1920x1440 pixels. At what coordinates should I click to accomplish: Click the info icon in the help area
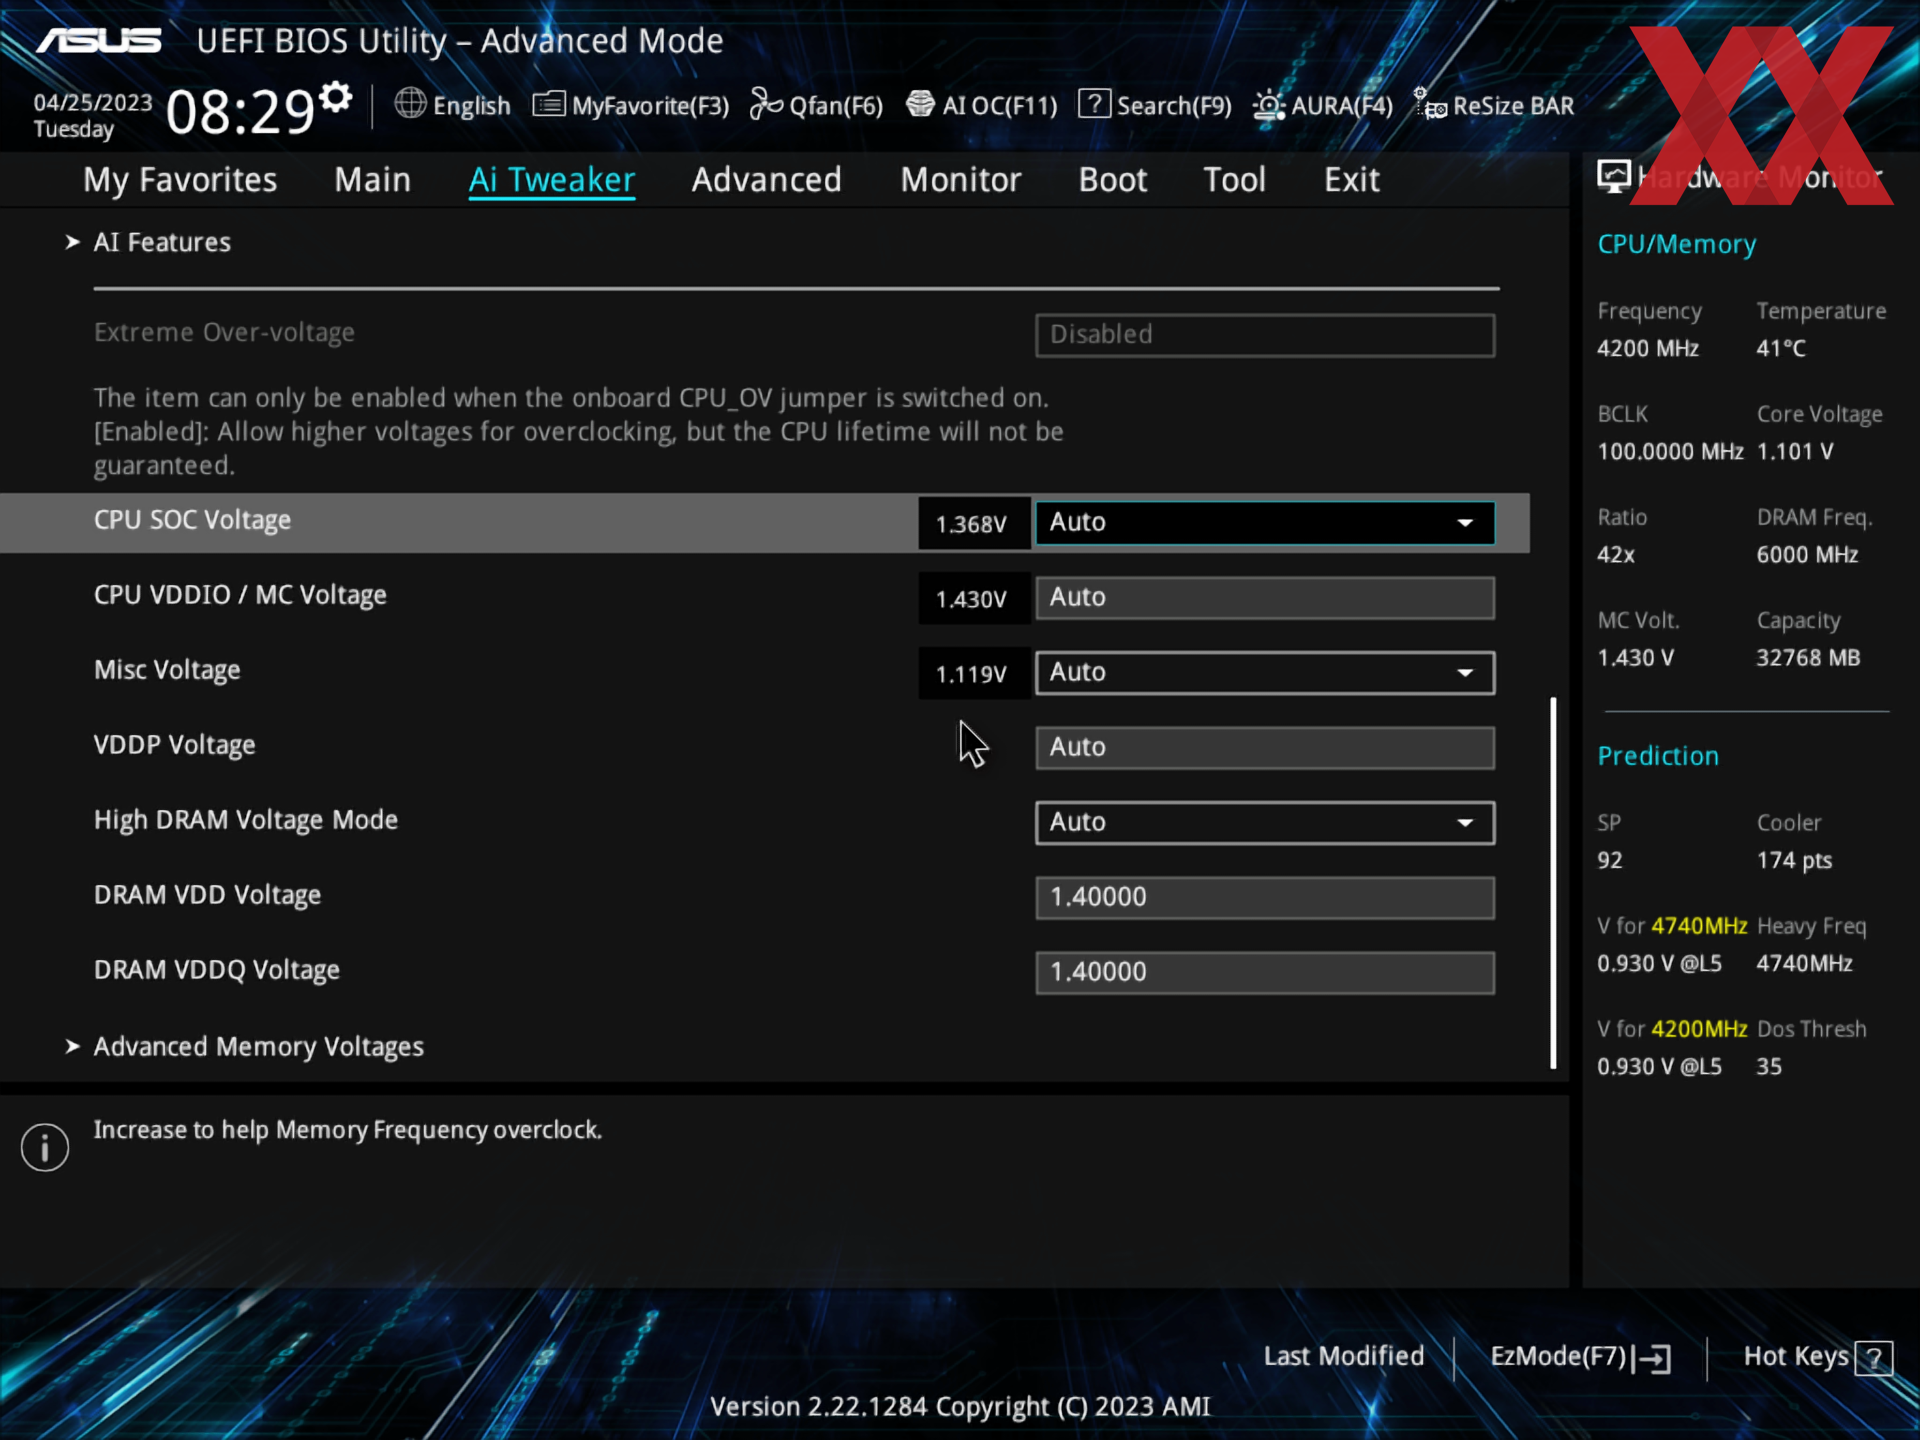coord(45,1147)
